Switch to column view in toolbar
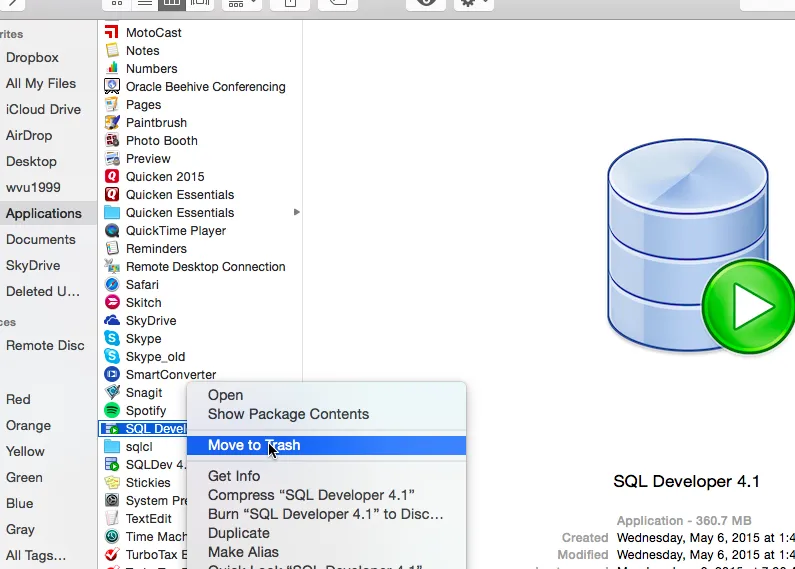 click(x=172, y=4)
